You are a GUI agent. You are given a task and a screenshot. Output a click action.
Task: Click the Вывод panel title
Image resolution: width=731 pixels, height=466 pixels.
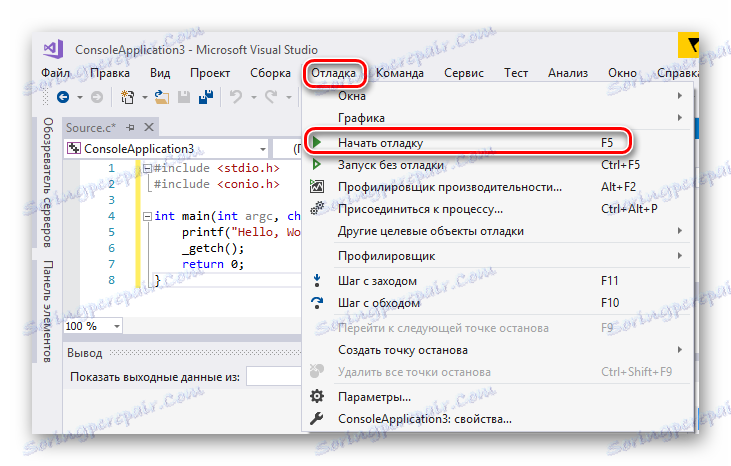click(x=84, y=353)
